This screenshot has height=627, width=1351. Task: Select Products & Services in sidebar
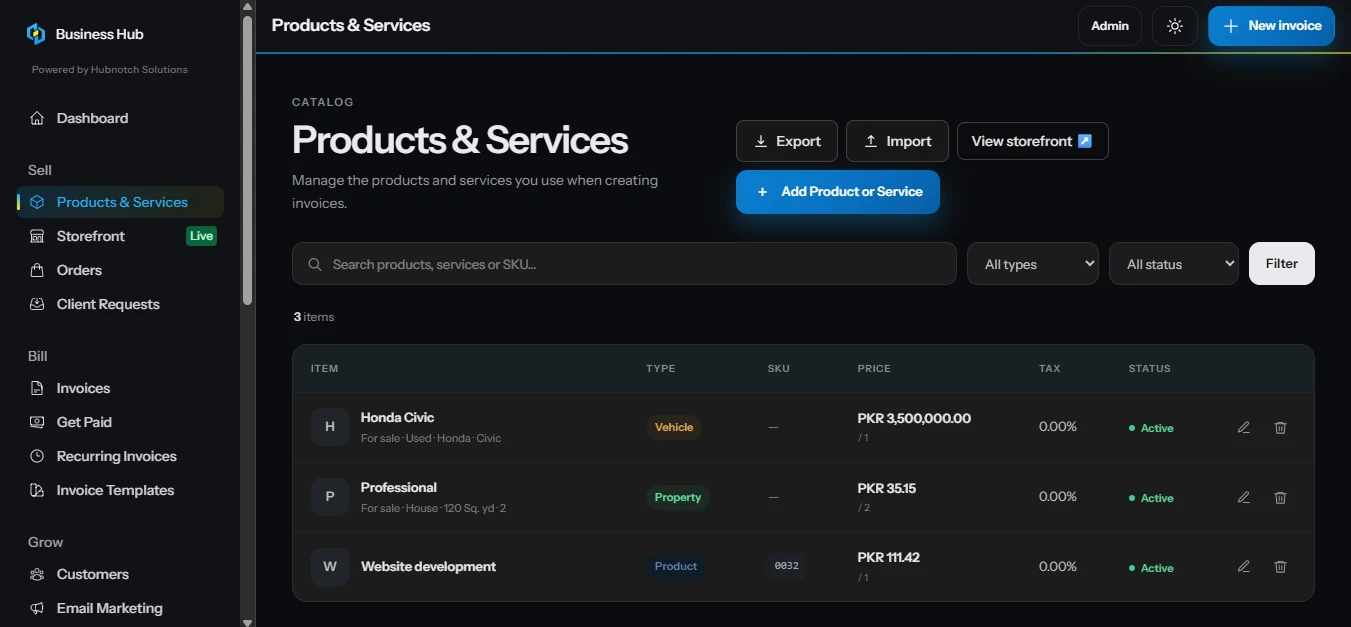coord(120,202)
